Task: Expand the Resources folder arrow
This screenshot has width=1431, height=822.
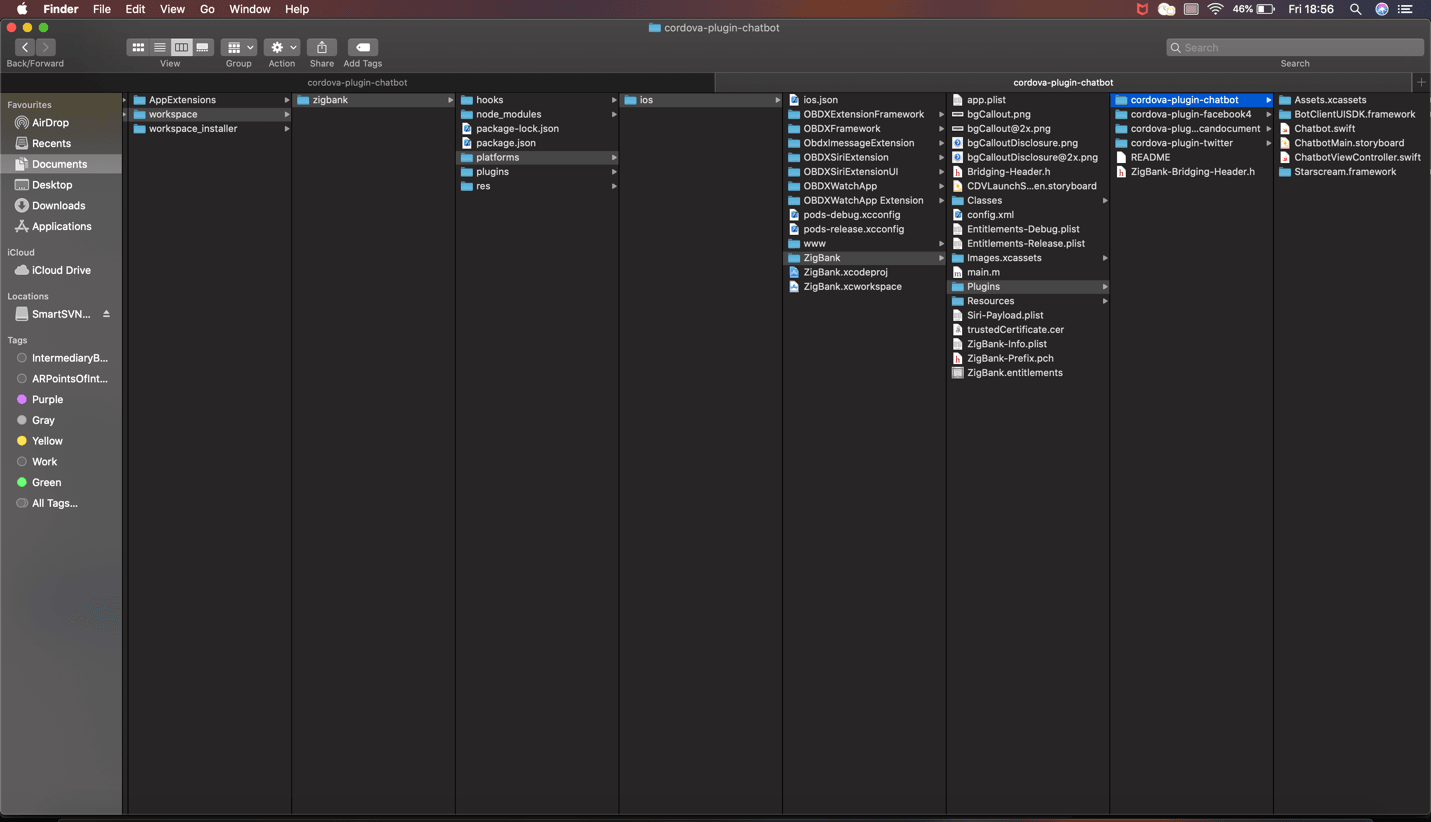Action: coord(1105,301)
